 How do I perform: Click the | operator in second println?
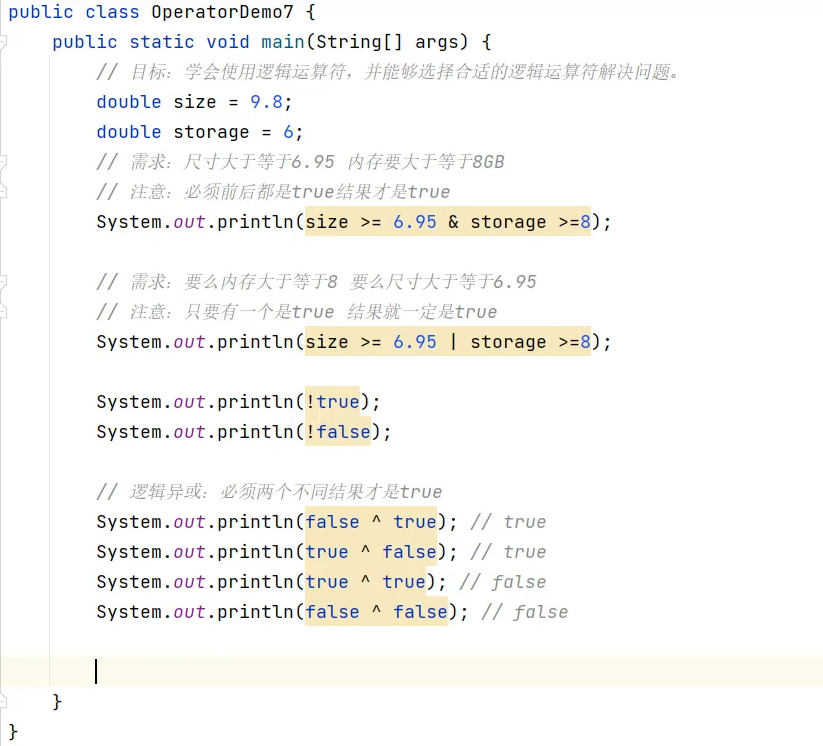[453, 342]
